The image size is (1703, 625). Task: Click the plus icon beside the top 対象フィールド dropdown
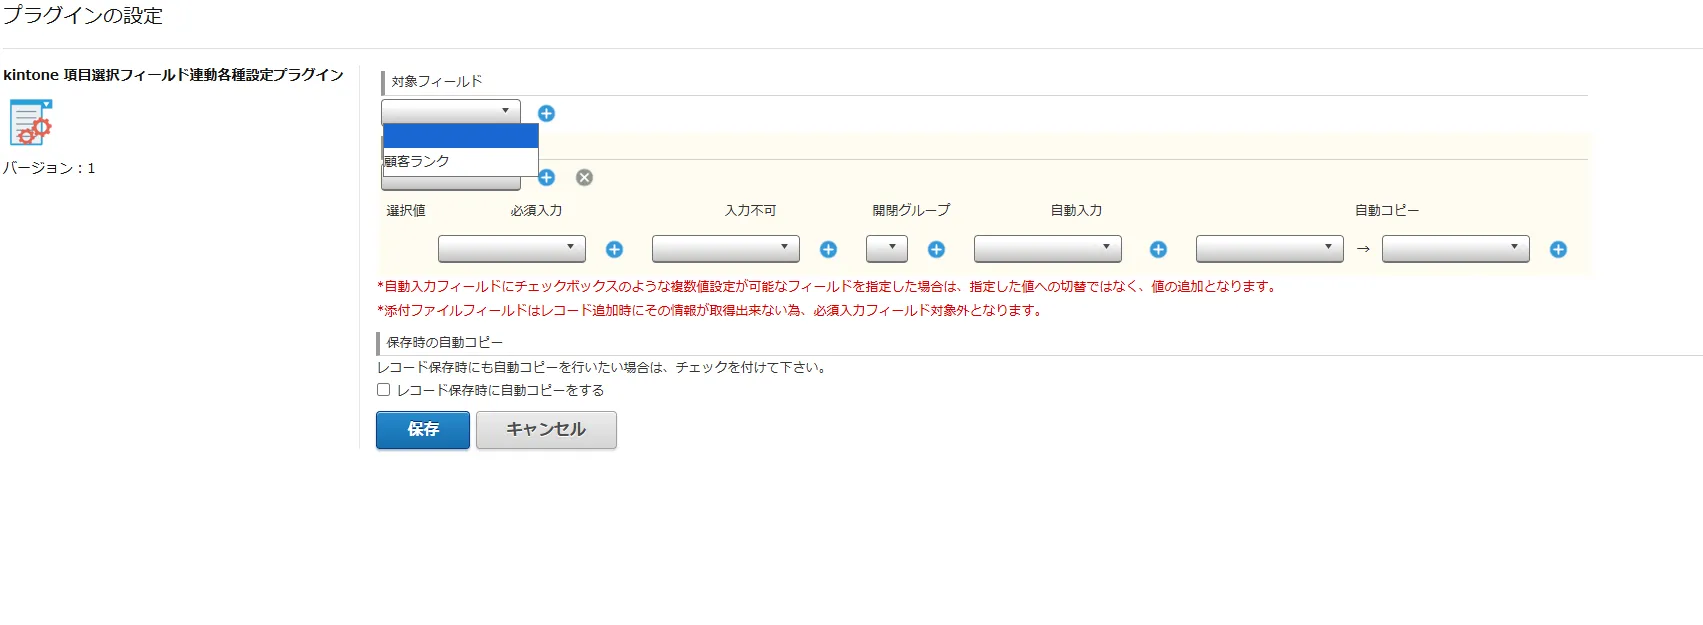coord(546,113)
